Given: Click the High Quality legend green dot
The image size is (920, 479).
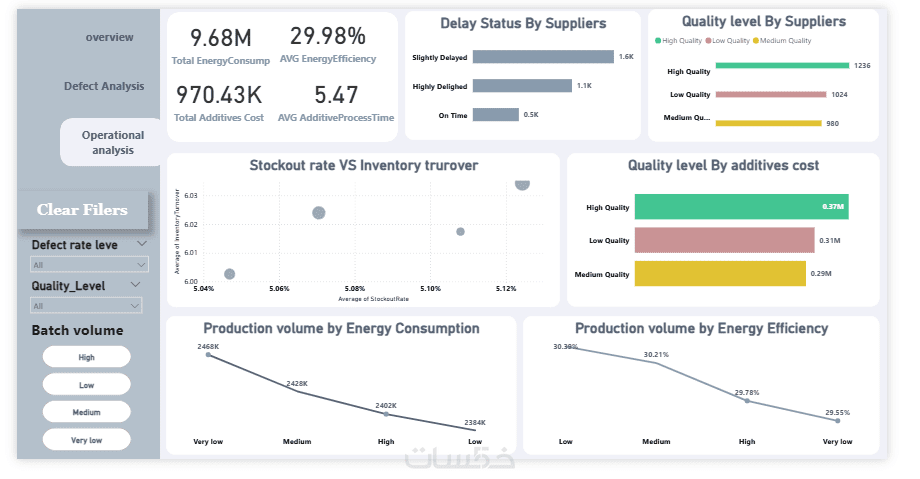Looking at the screenshot, I should click(x=658, y=41).
